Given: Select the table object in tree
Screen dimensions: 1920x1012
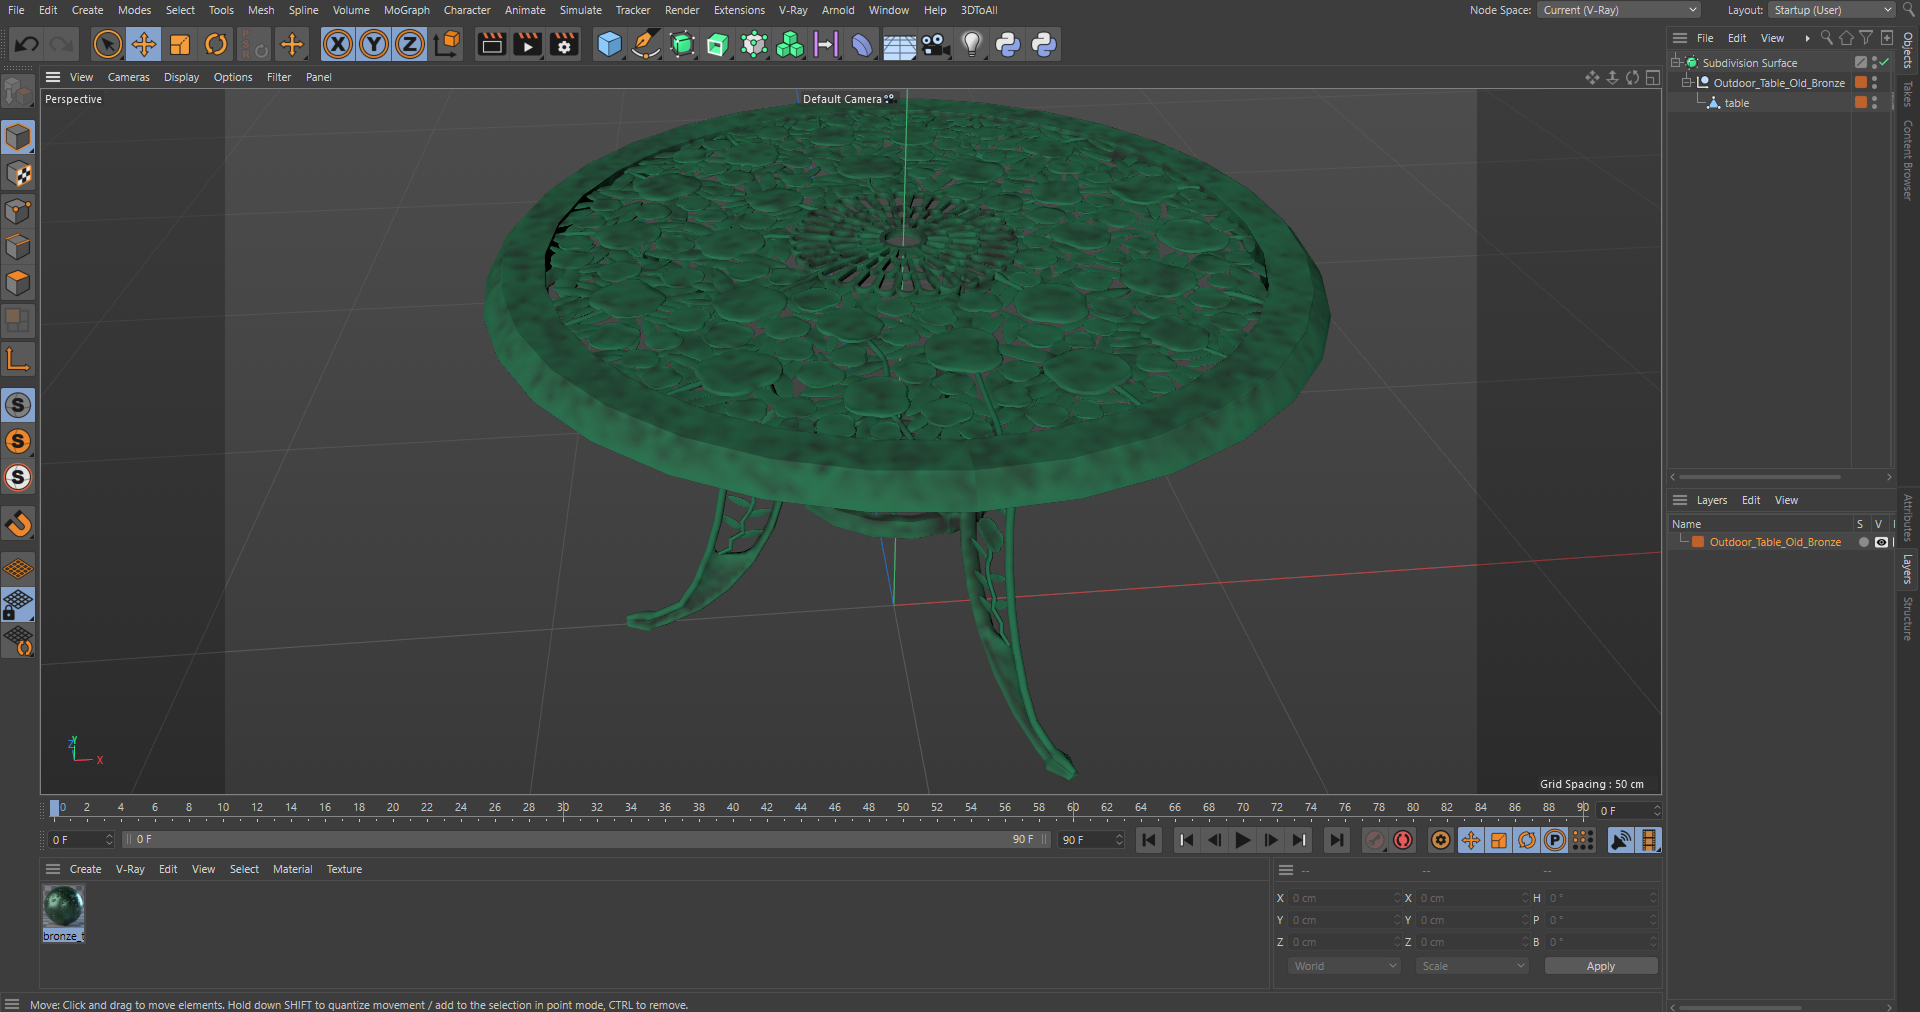Looking at the screenshot, I should click(x=1737, y=103).
